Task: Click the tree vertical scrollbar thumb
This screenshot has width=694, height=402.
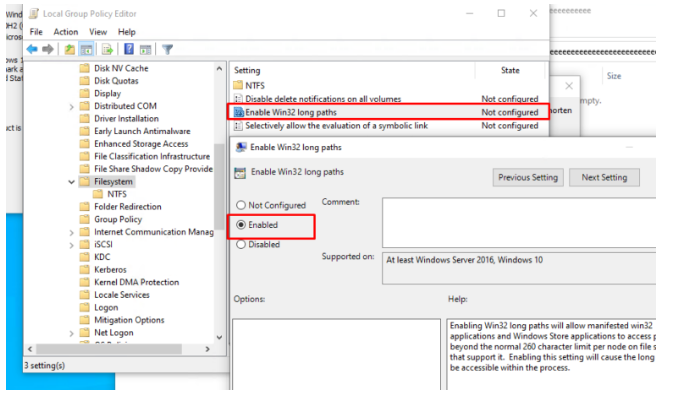Action: pyautogui.click(x=219, y=186)
